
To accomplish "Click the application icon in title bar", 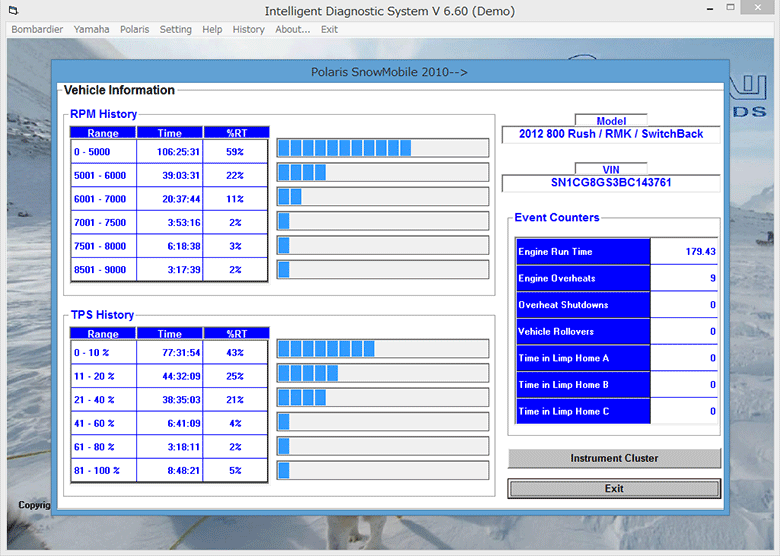I will pyautogui.click(x=13, y=10).
